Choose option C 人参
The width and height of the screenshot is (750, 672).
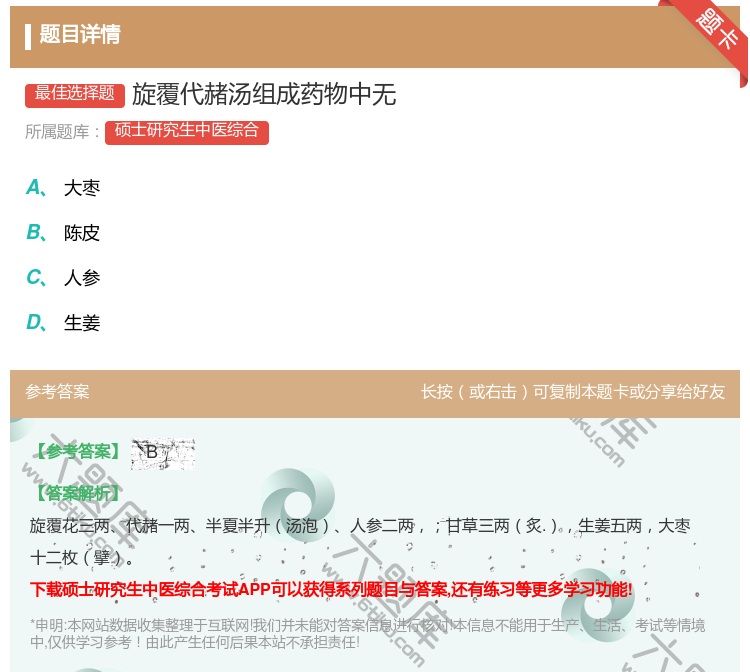click(x=81, y=278)
